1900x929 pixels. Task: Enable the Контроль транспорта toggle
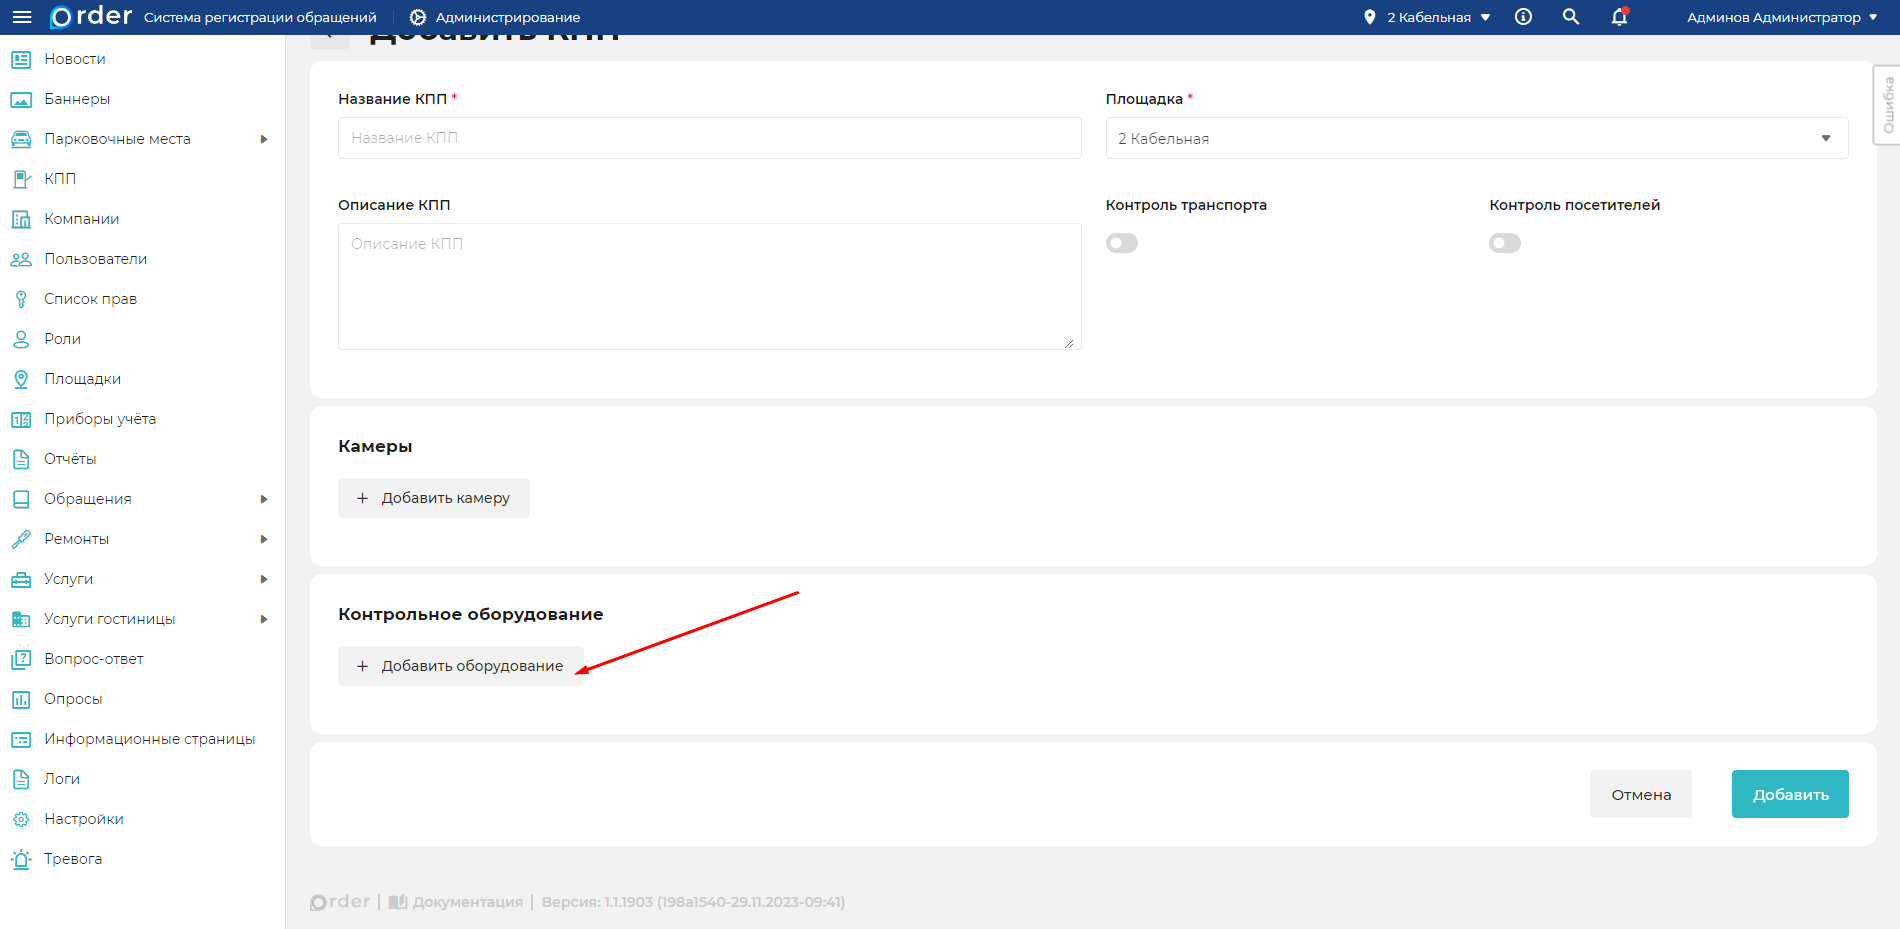coord(1121,243)
